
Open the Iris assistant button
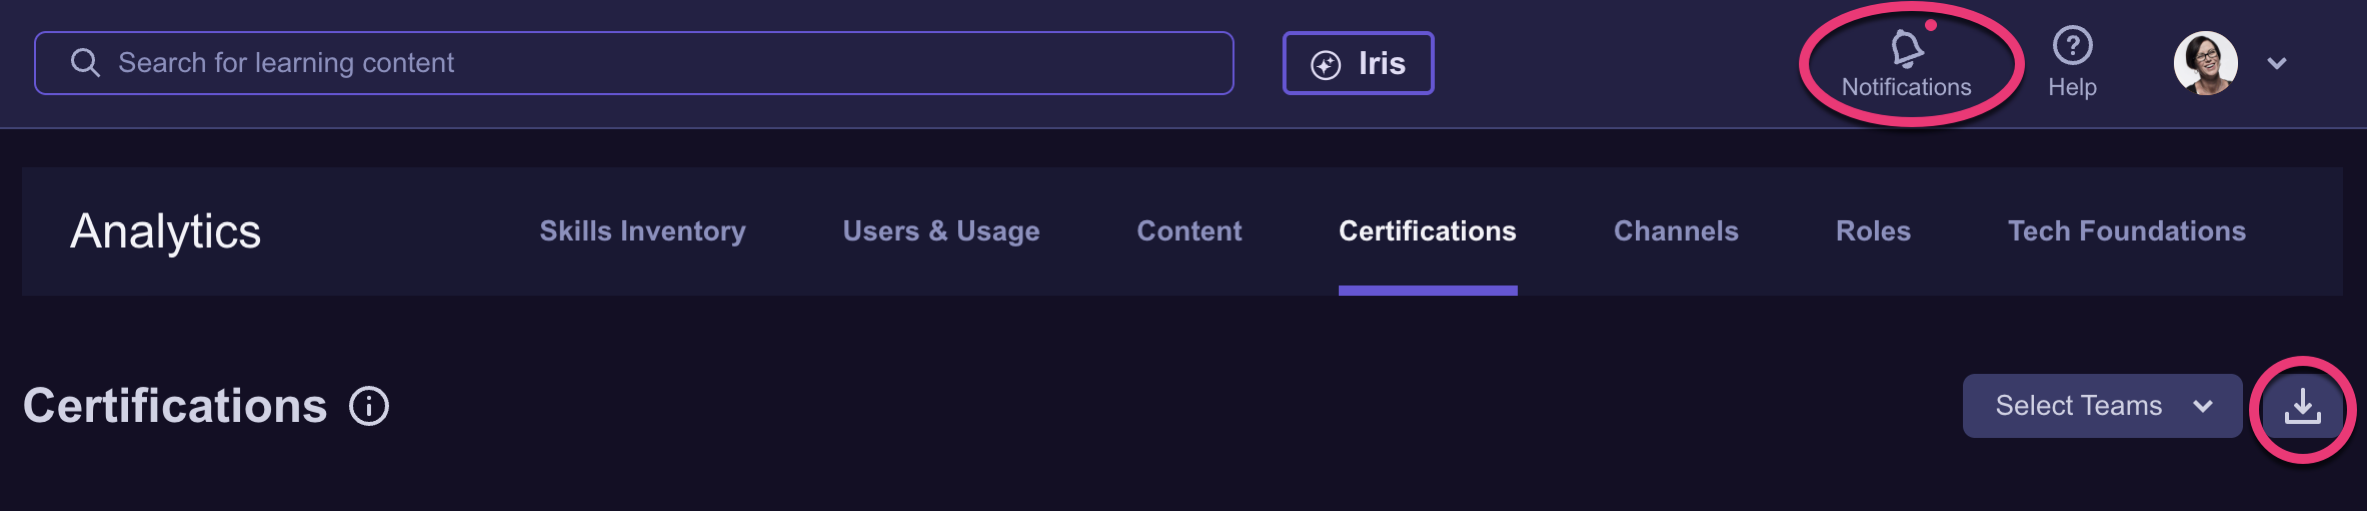[1358, 63]
